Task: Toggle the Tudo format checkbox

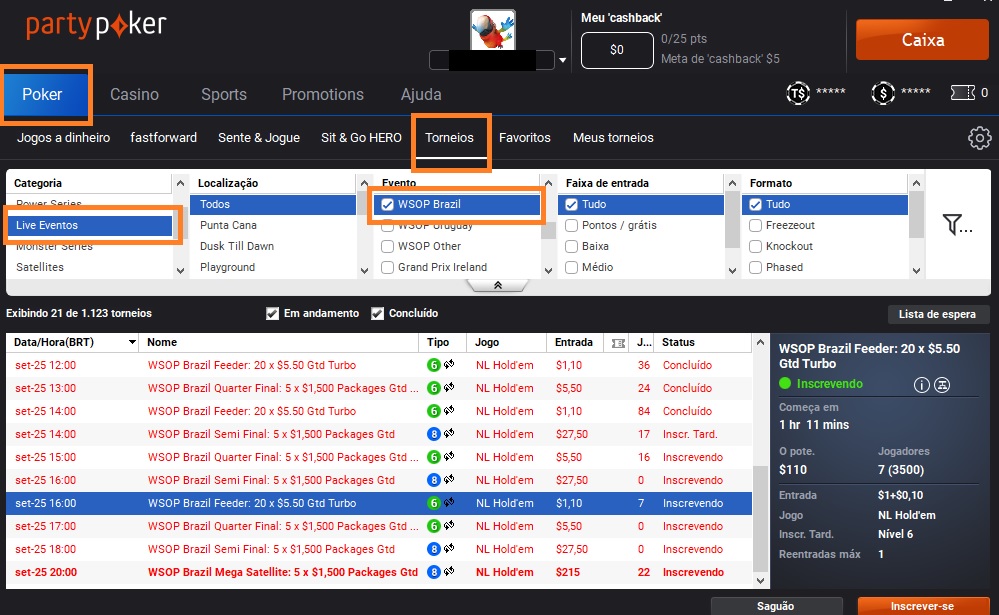Action: coord(756,205)
